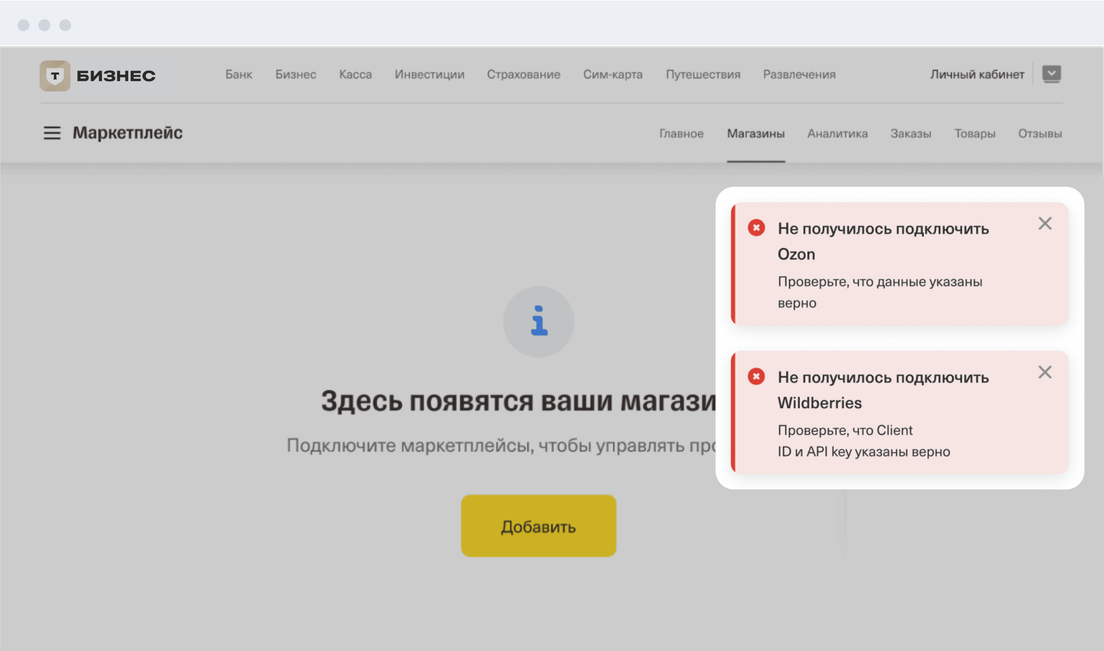
Task: Open the Товары tab
Action: (x=975, y=133)
